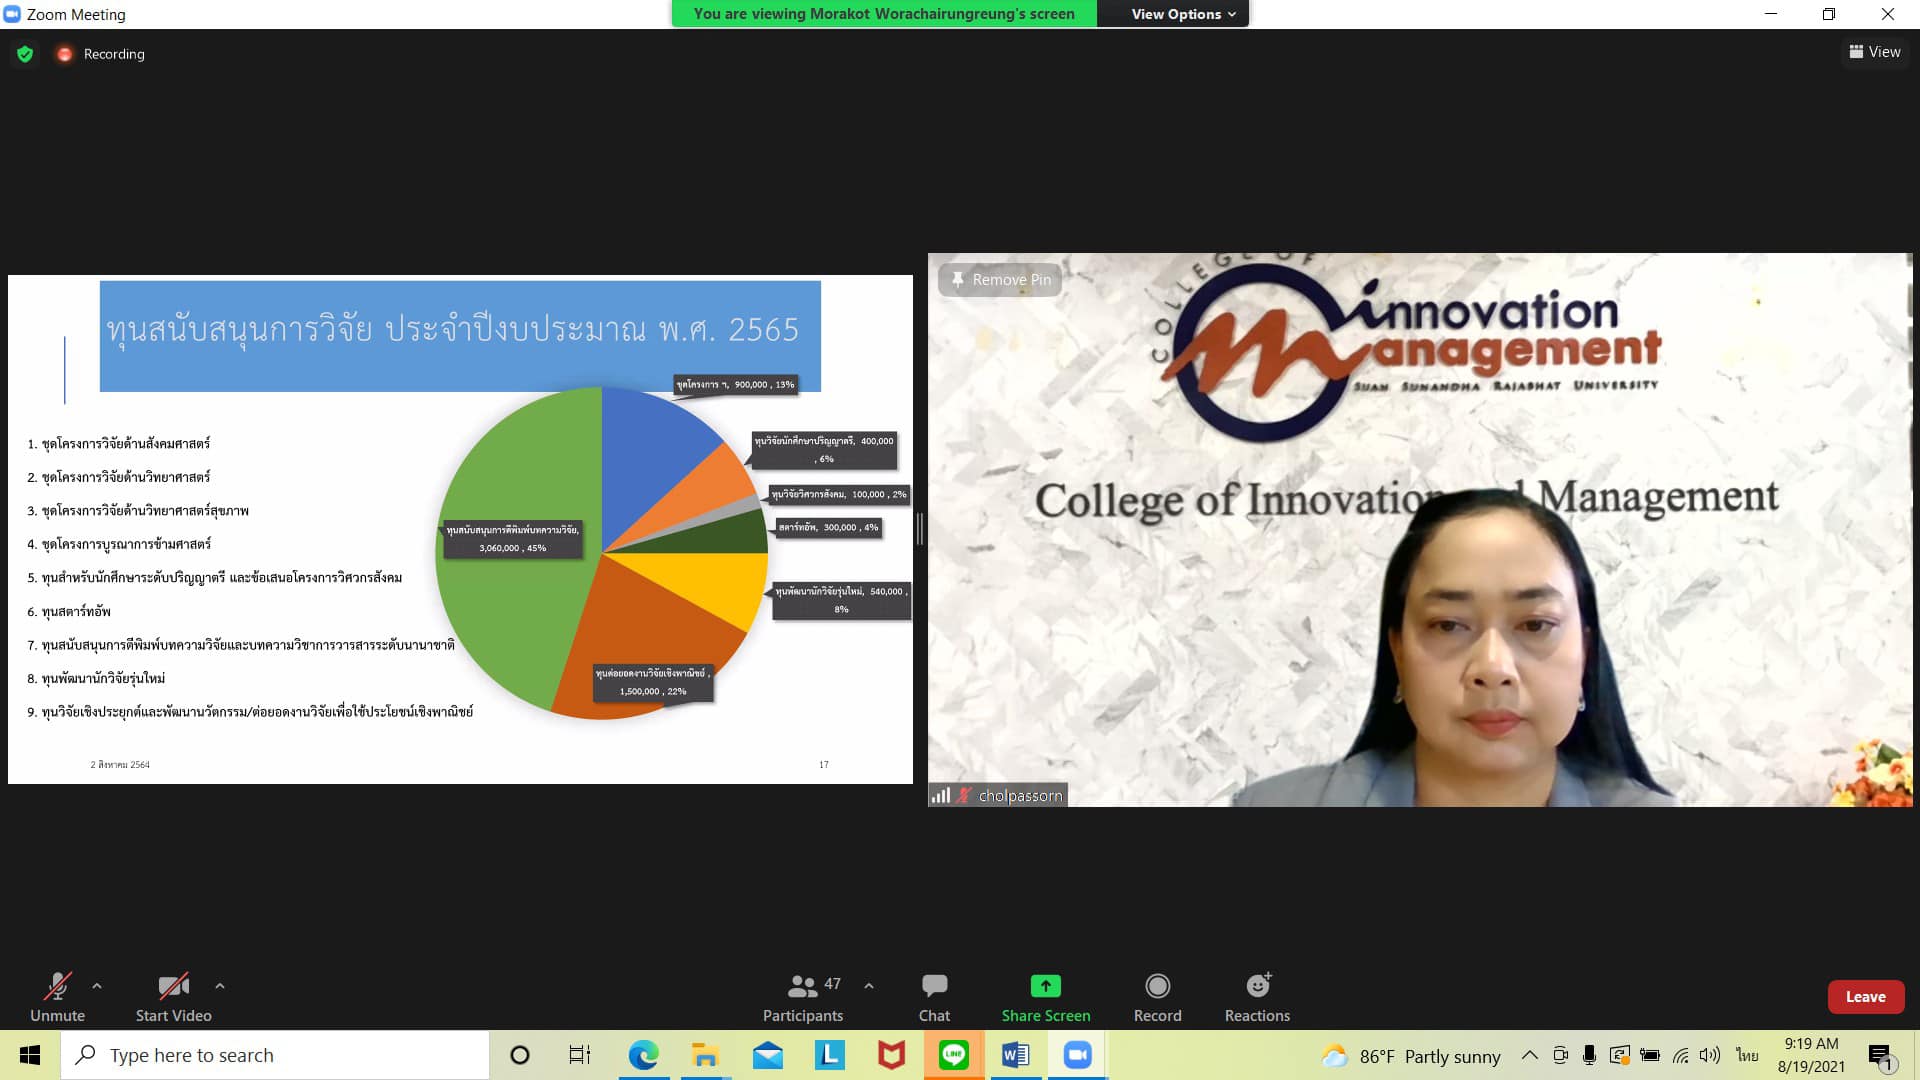Click Remove Pin on video

coord(1000,280)
